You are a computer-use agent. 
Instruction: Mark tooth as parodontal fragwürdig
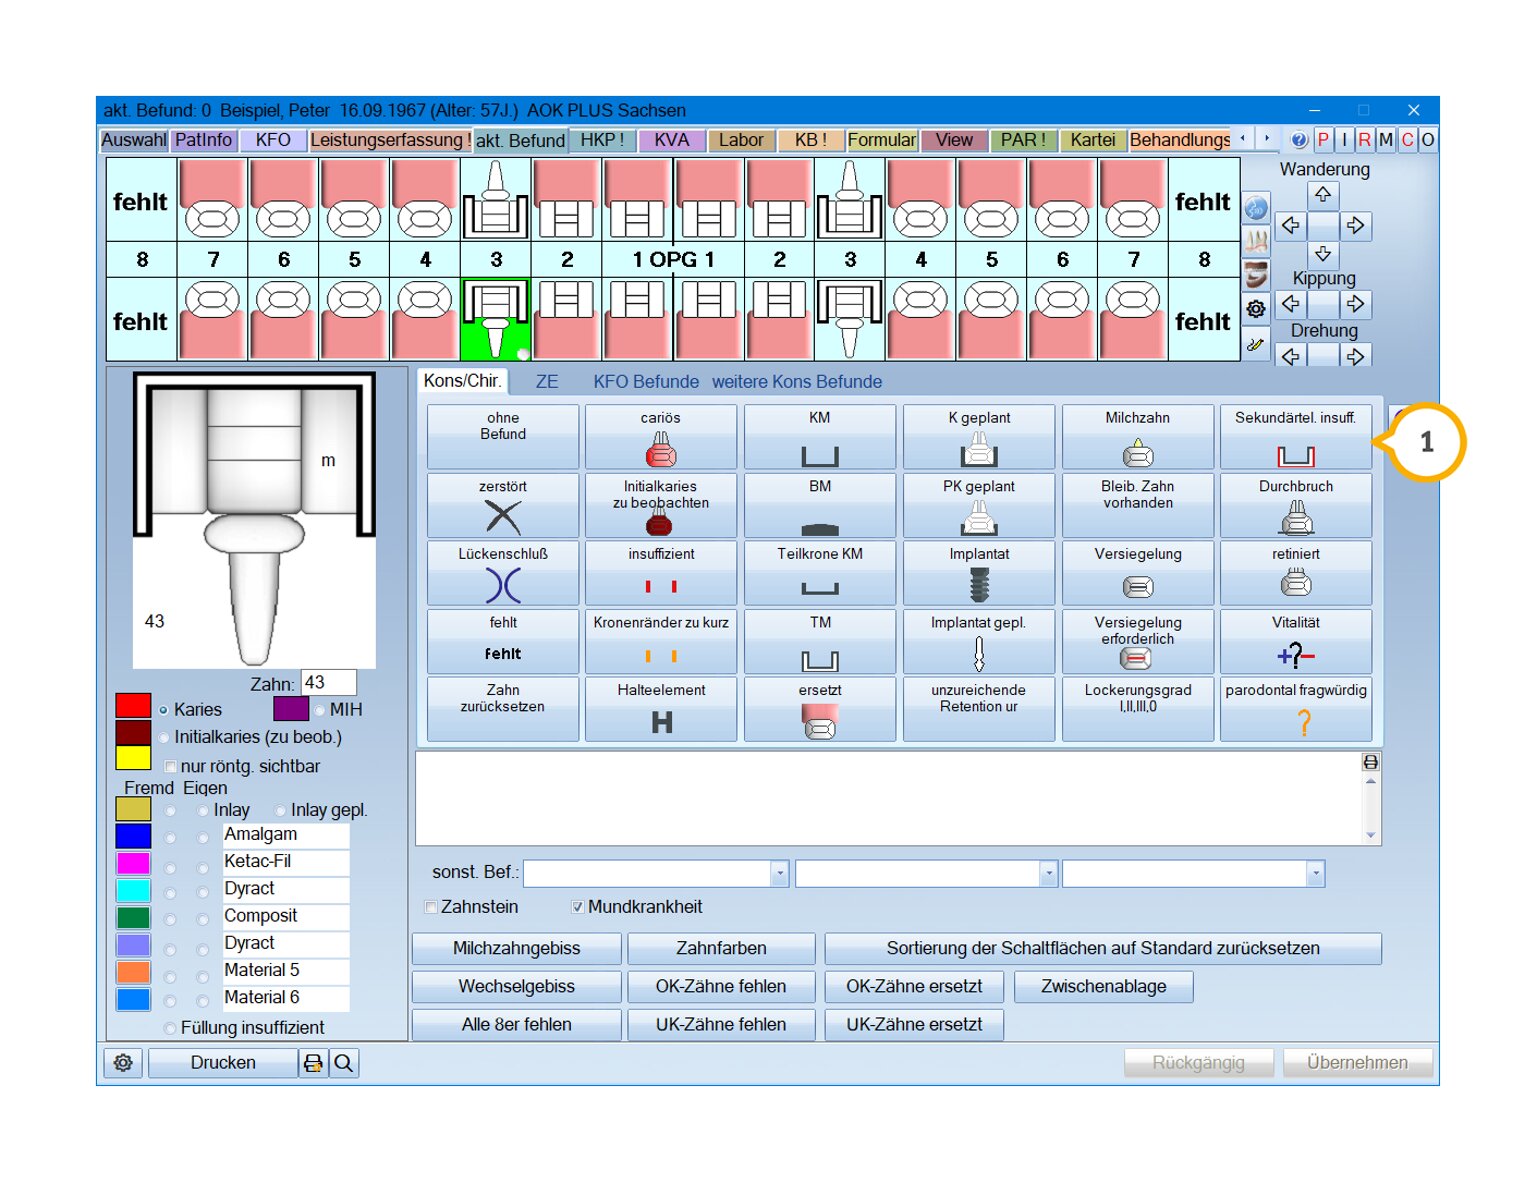pos(1296,709)
